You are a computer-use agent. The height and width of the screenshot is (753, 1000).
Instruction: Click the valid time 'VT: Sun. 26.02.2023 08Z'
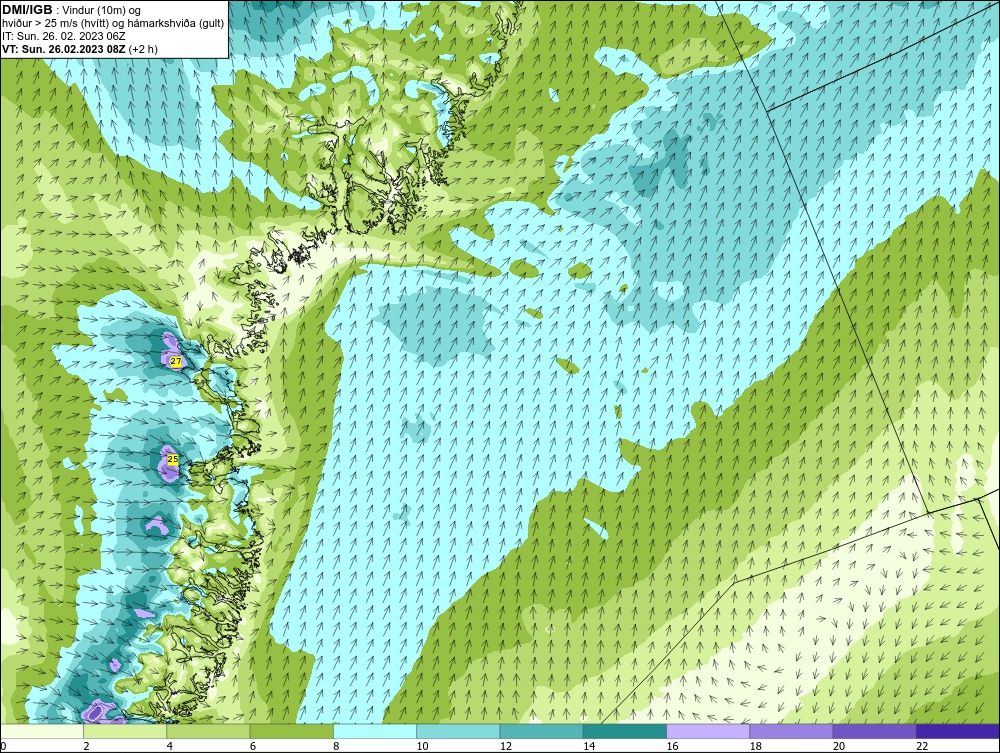(x=64, y=49)
